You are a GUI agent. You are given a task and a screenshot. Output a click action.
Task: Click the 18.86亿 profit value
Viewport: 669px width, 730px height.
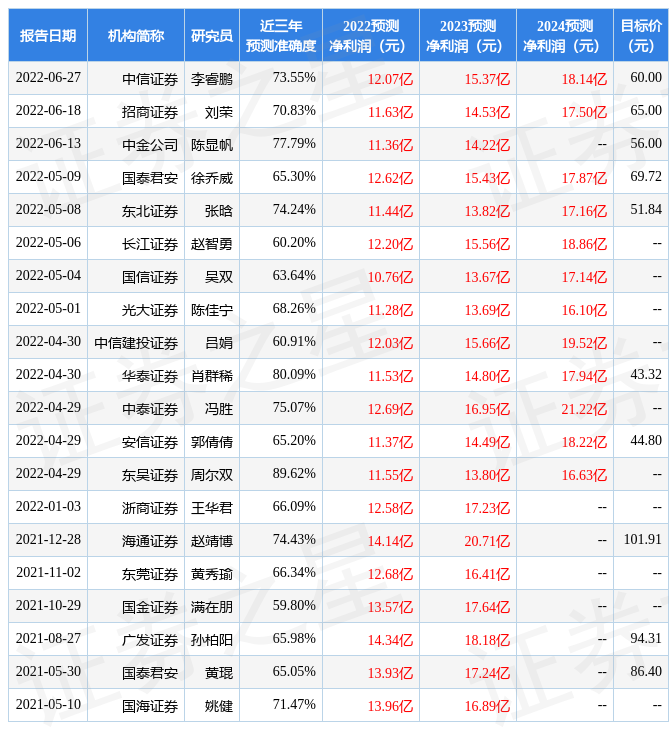tap(584, 244)
